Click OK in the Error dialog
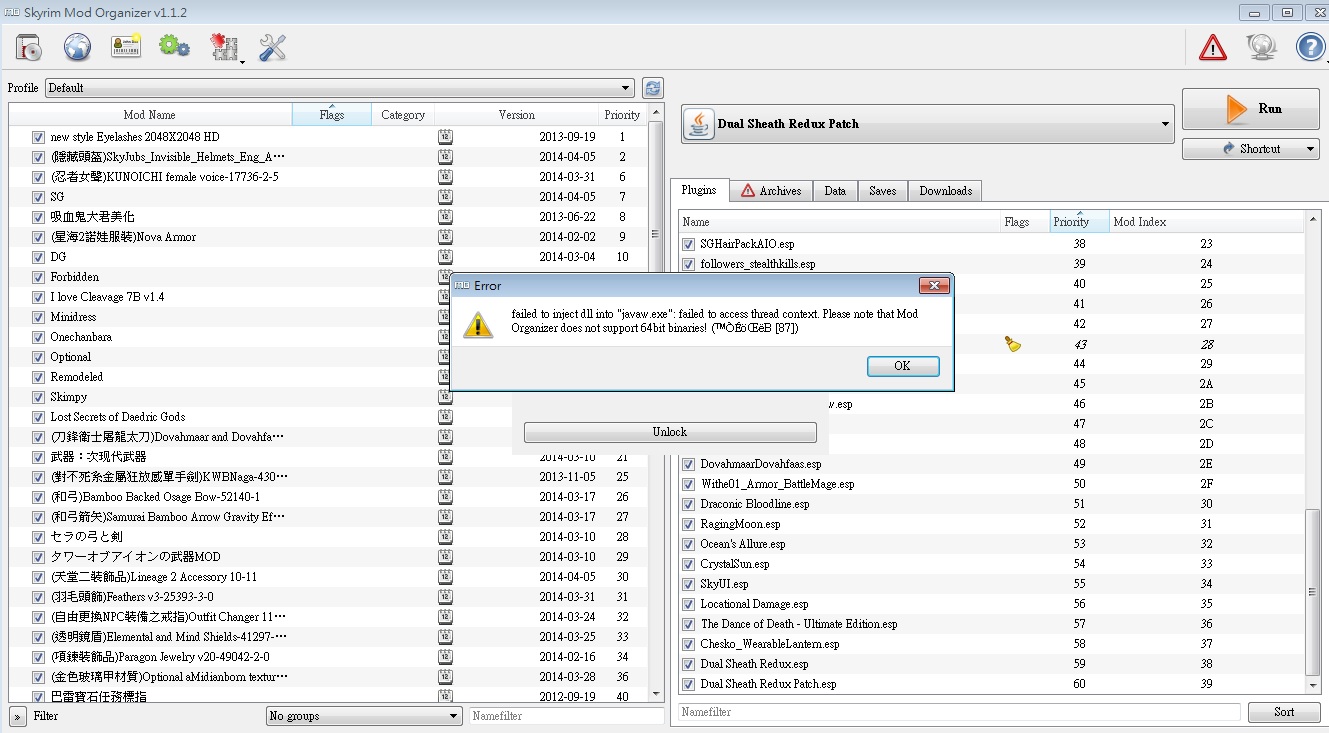The height and width of the screenshot is (733, 1329). pyautogui.click(x=902, y=366)
